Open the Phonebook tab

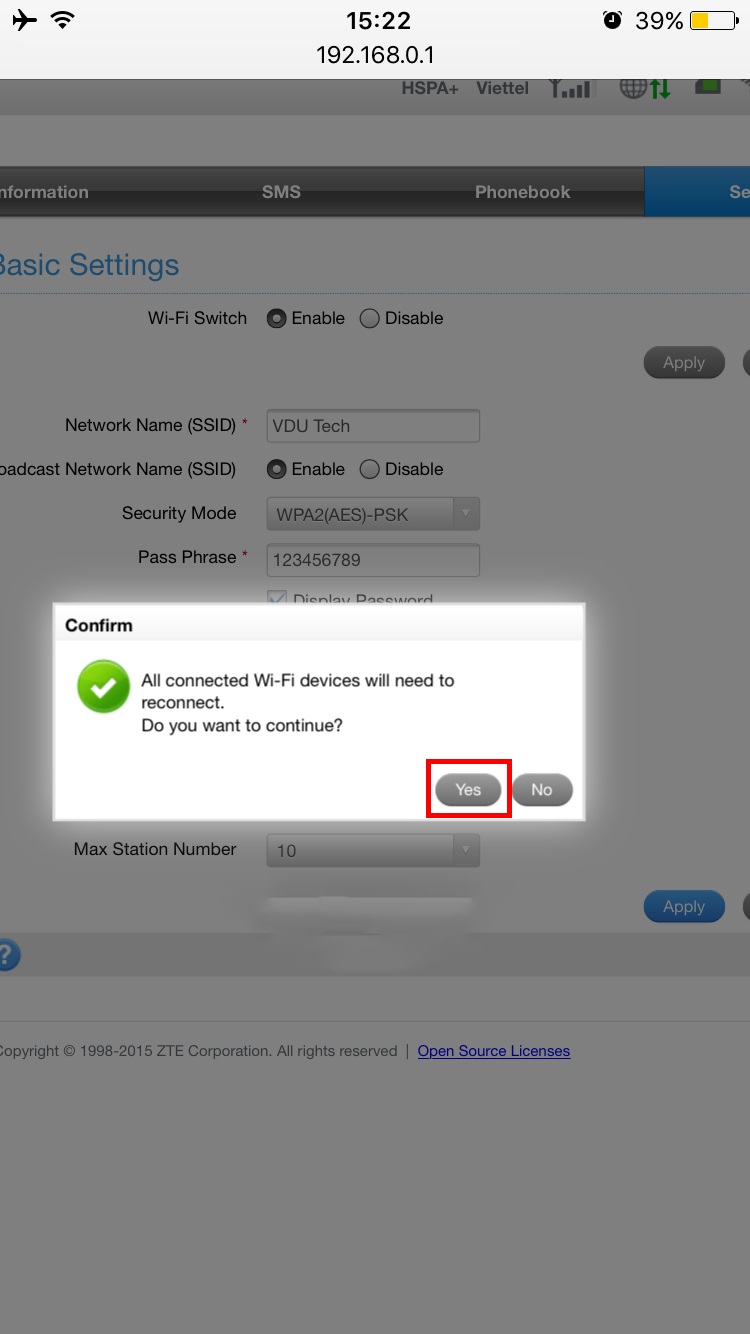[522, 192]
